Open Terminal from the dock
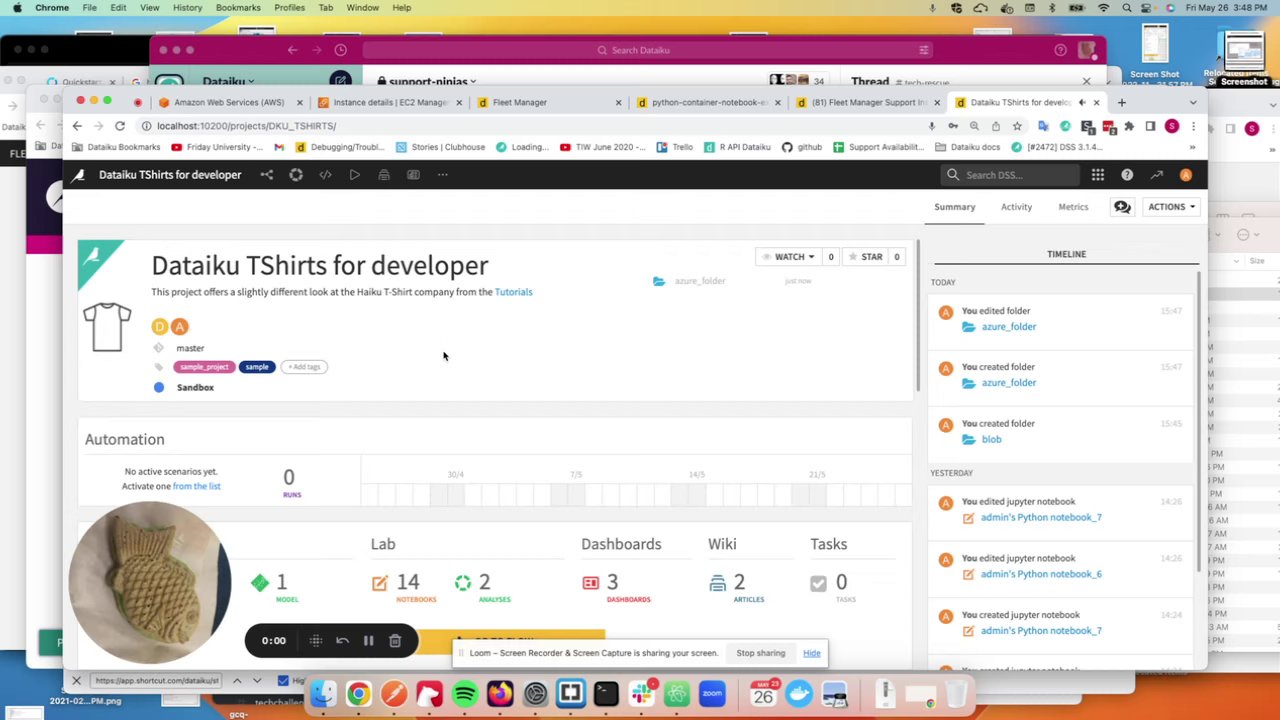 (x=606, y=693)
